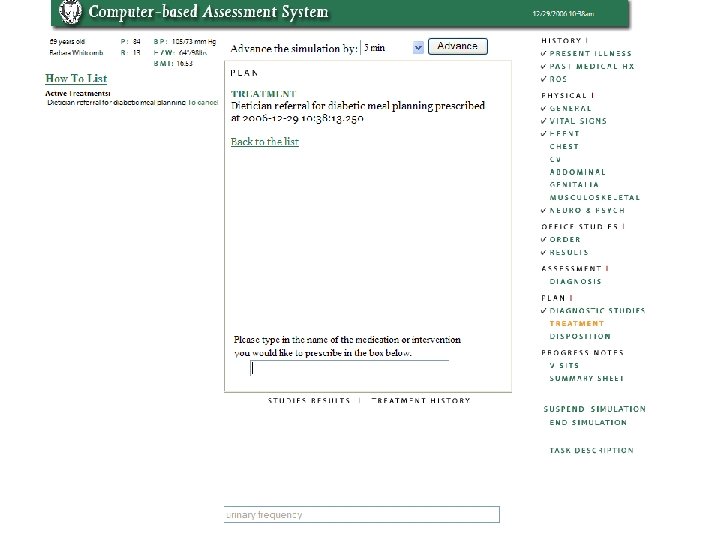Viewport: 720px width, 540px height.
Task: Open Diagnosis under Assessment
Action: pos(575,281)
